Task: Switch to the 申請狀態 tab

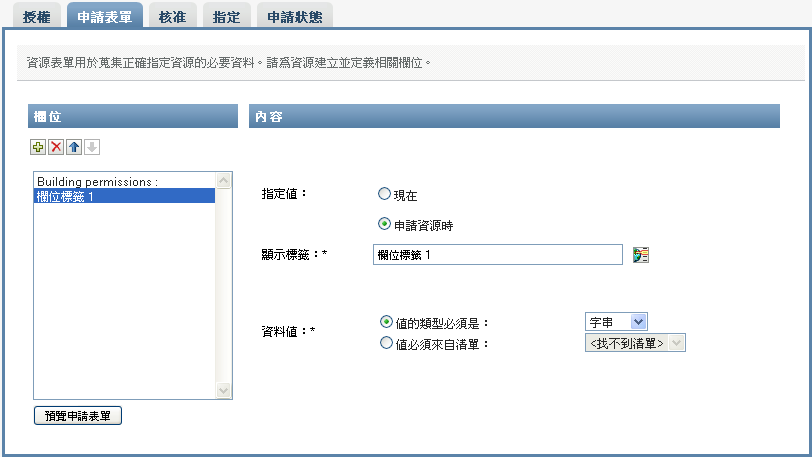Action: tap(295, 17)
